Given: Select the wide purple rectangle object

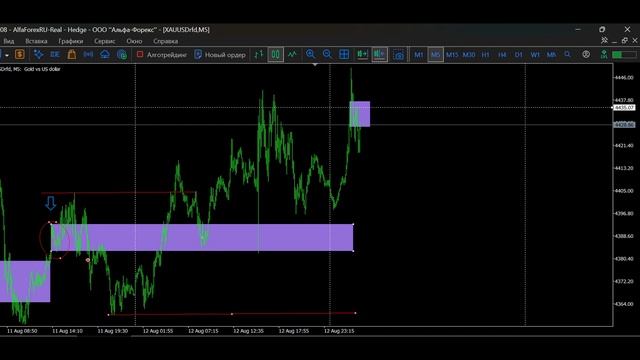Looking at the screenshot, I should click(x=202, y=237).
